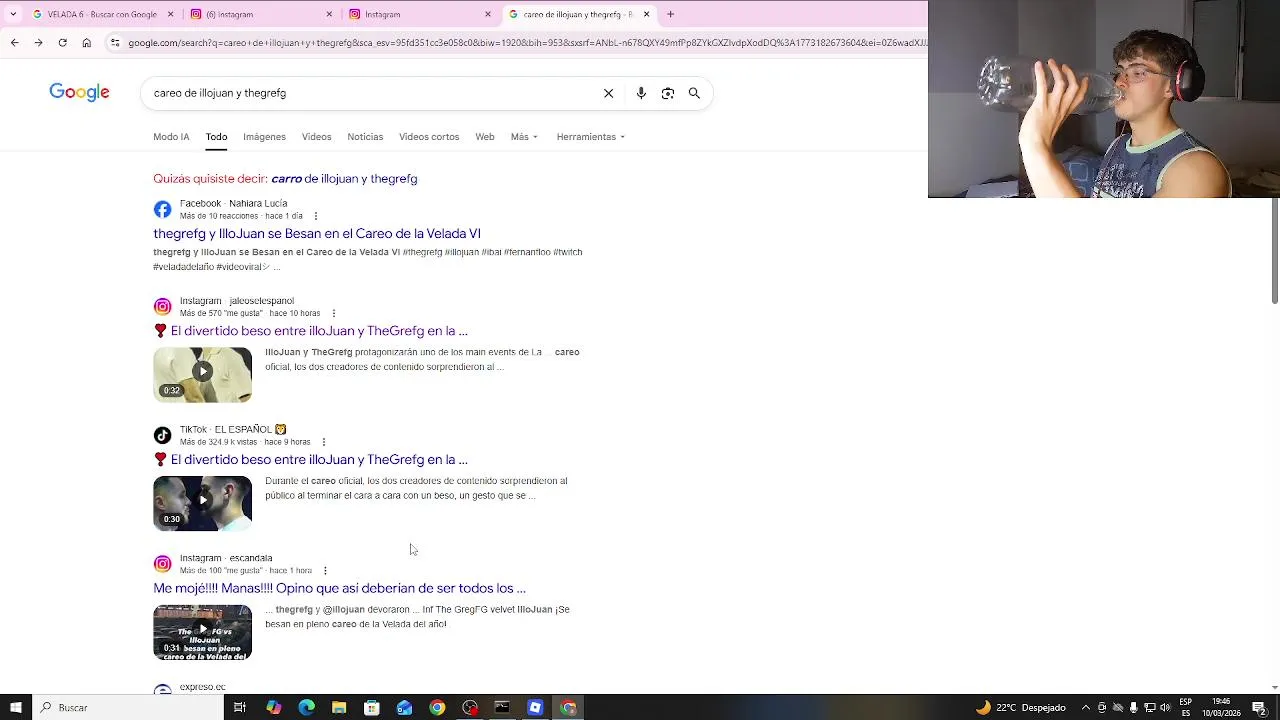Image resolution: width=1280 pixels, height=720 pixels.
Task: Click the page vertical scrollbar thumb
Action: 1274,250
